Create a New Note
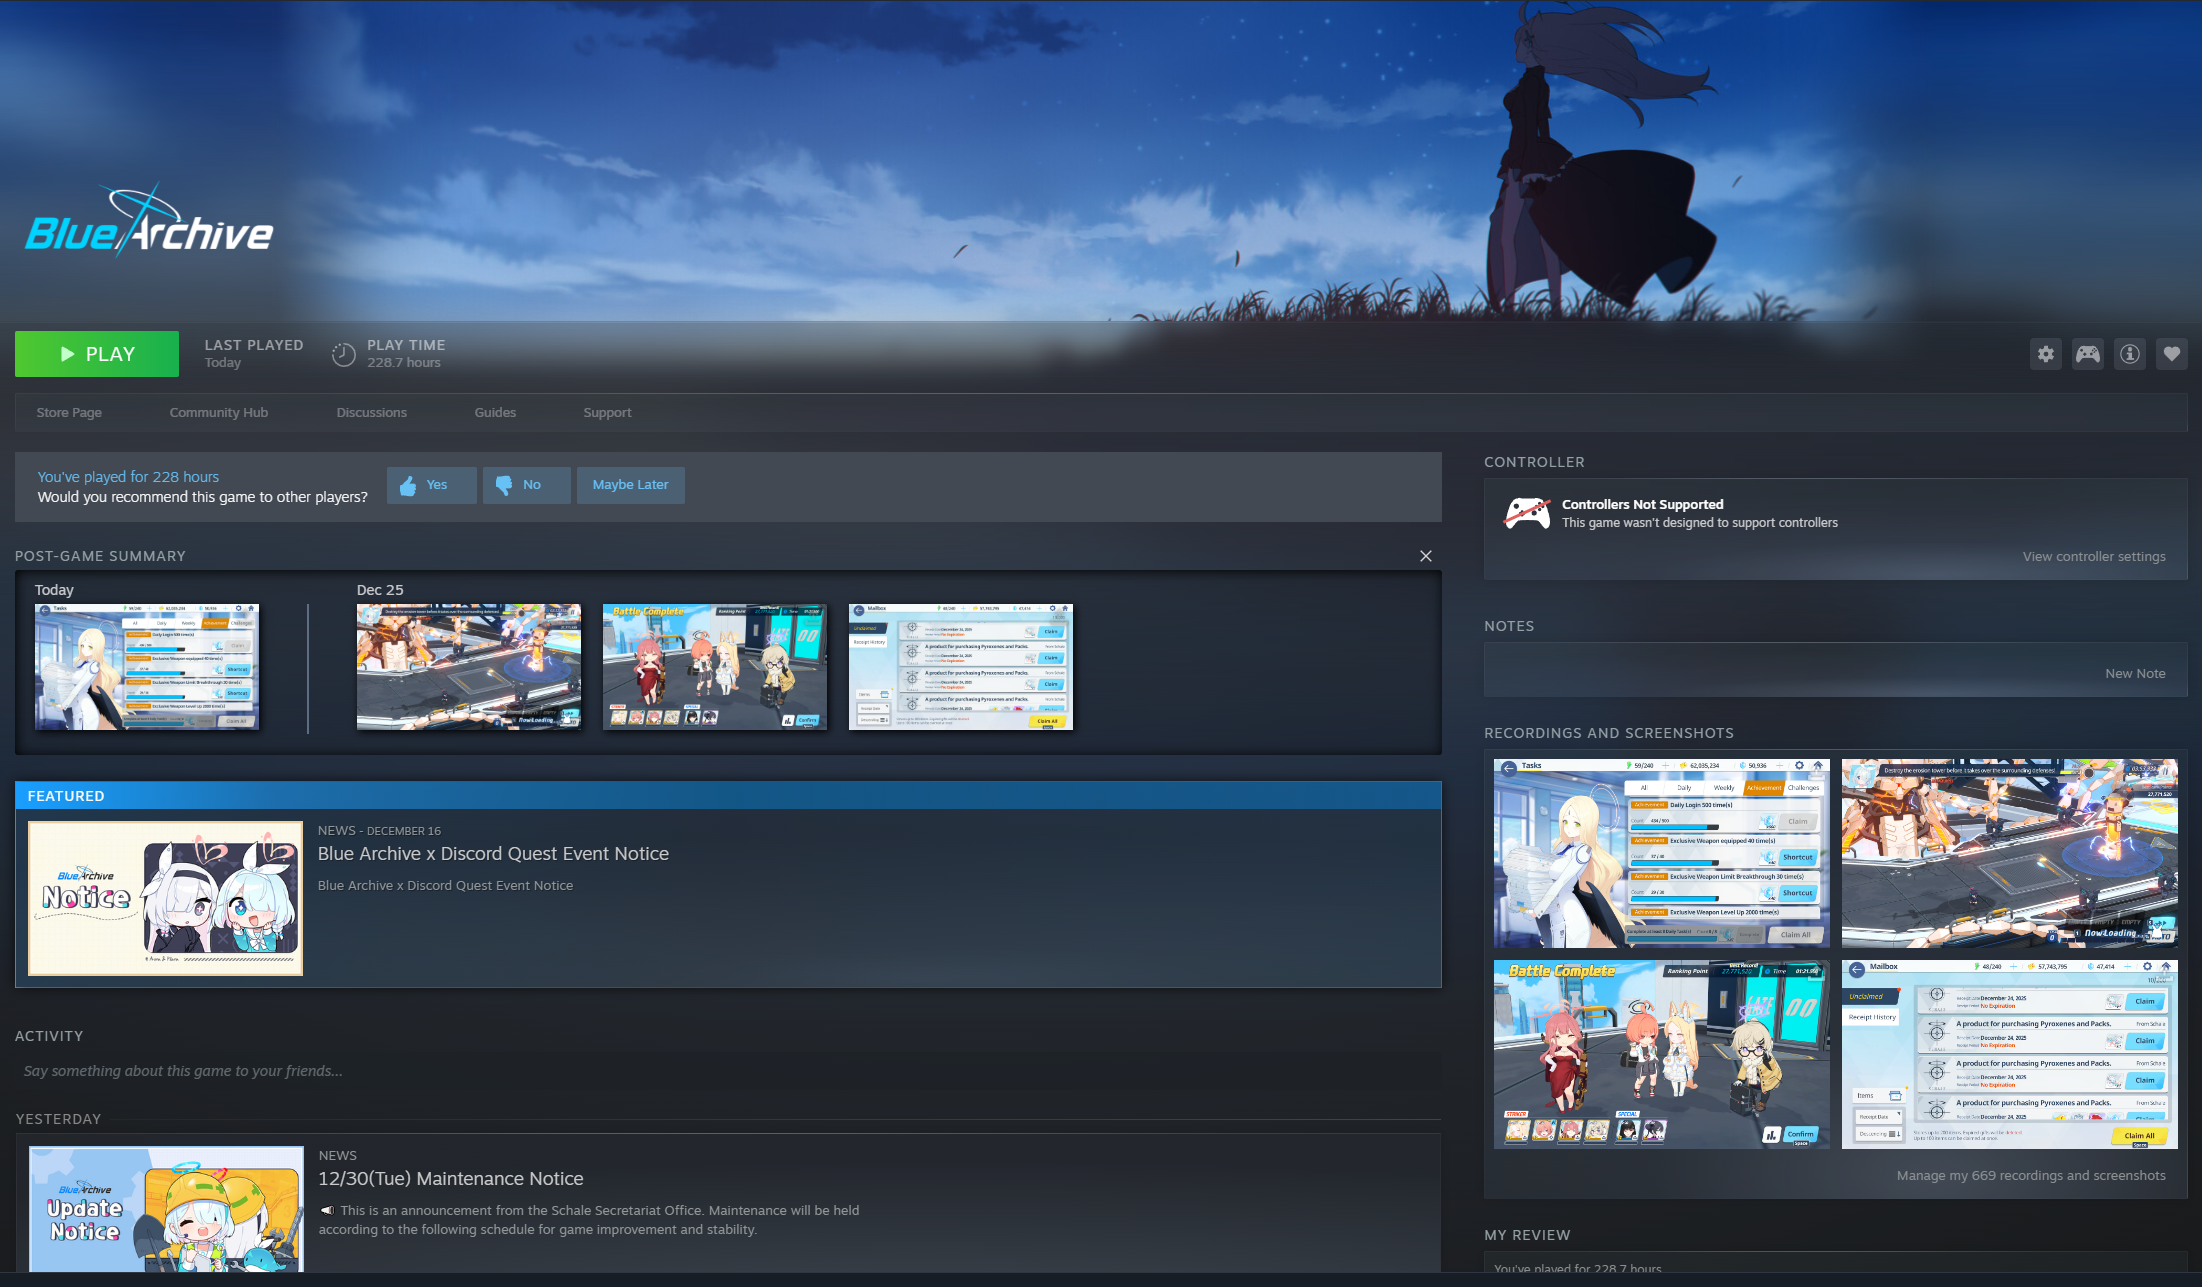The height and width of the screenshot is (1287, 2202). tap(2134, 673)
